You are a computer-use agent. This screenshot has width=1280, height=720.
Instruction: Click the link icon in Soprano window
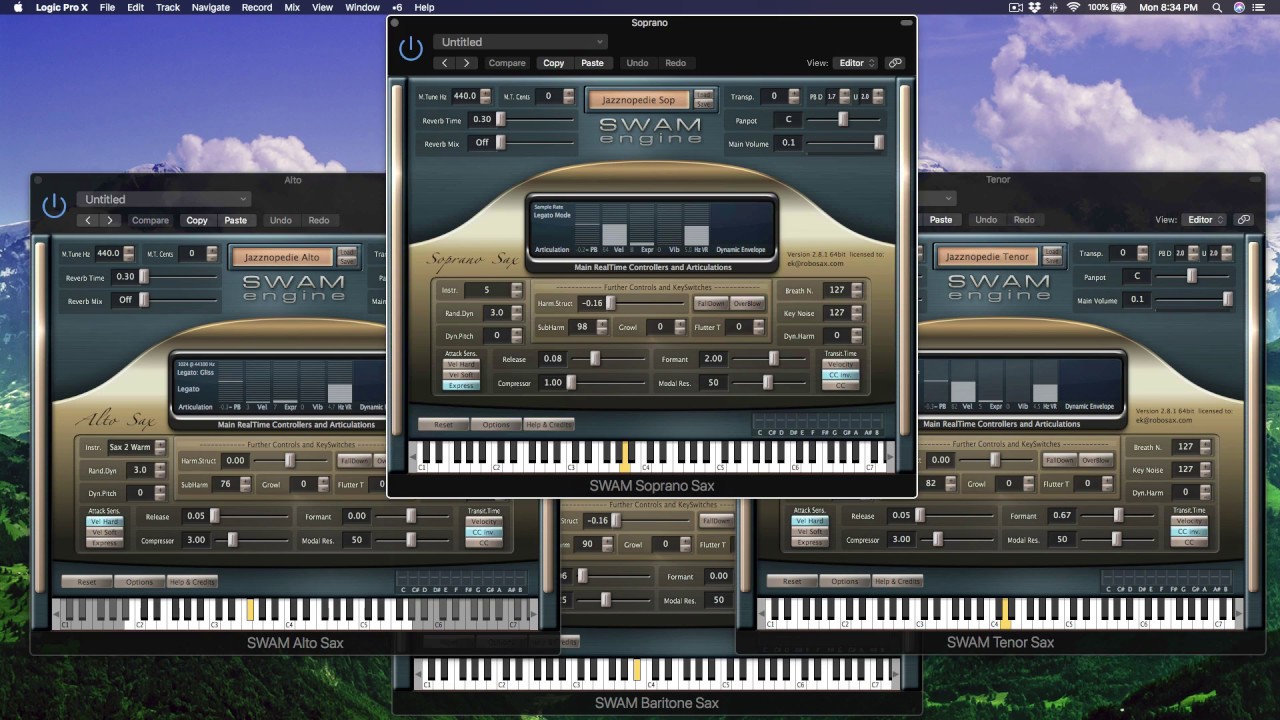(895, 63)
